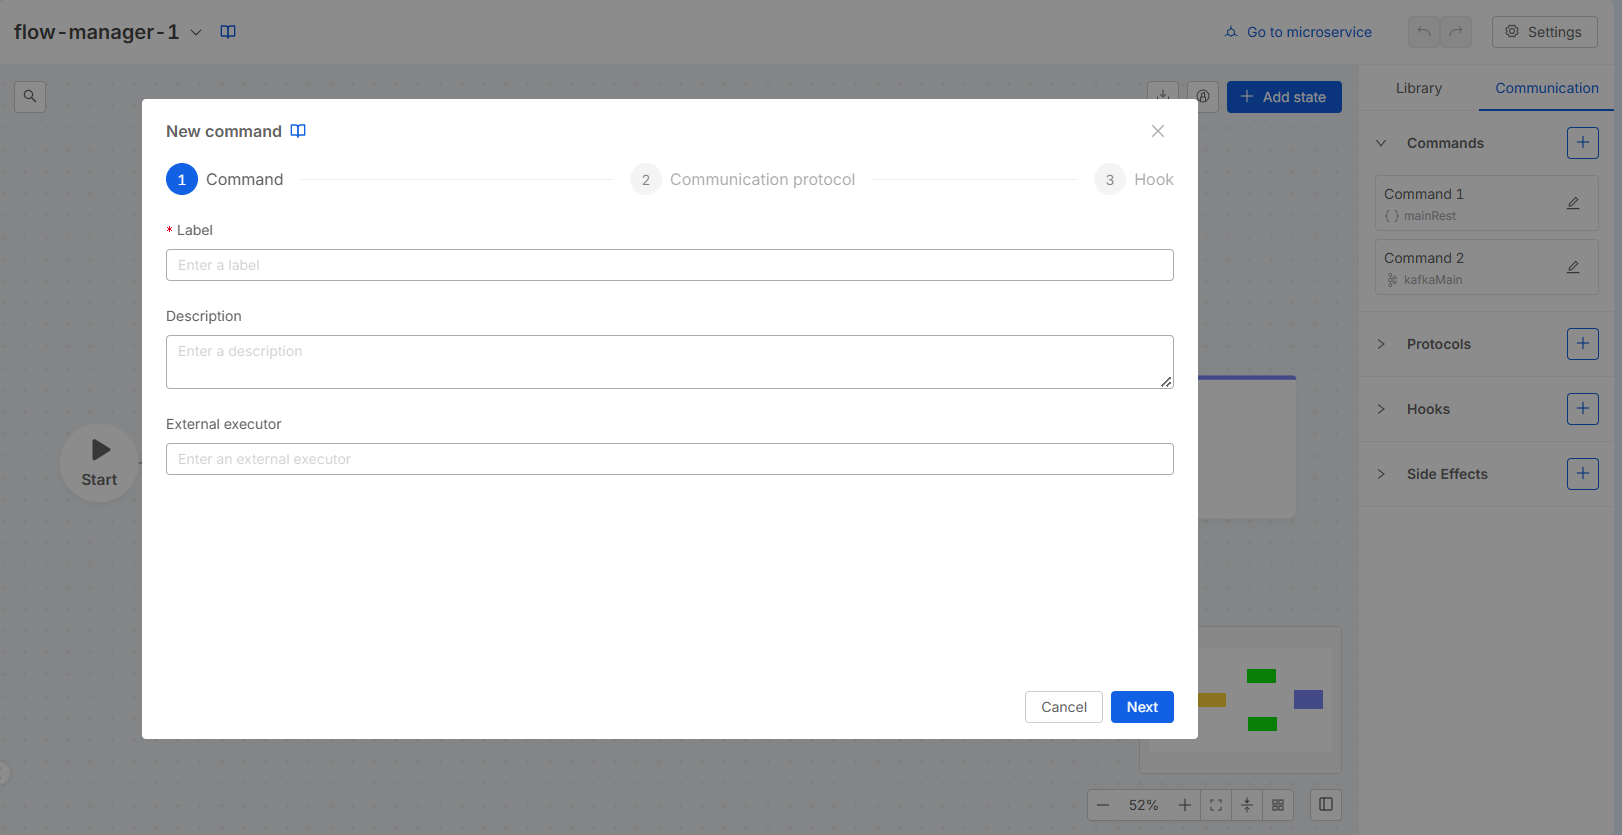
Task: Open the flow-manager-1 dropdown arrow
Action: [196, 32]
